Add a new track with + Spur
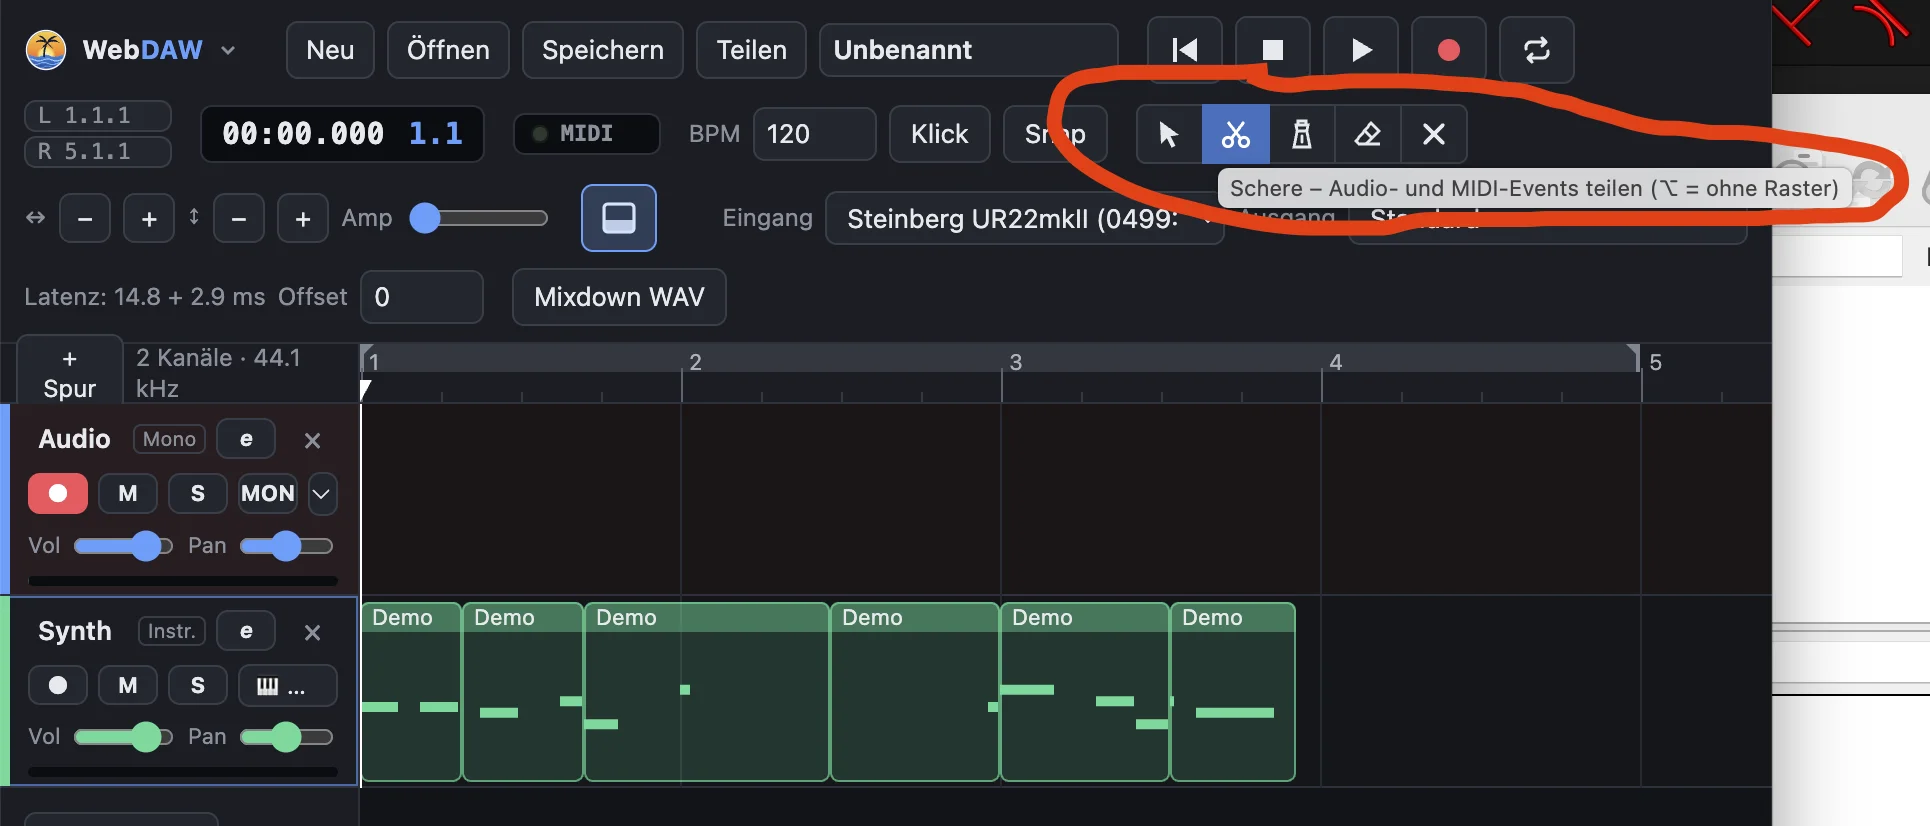 coord(70,373)
